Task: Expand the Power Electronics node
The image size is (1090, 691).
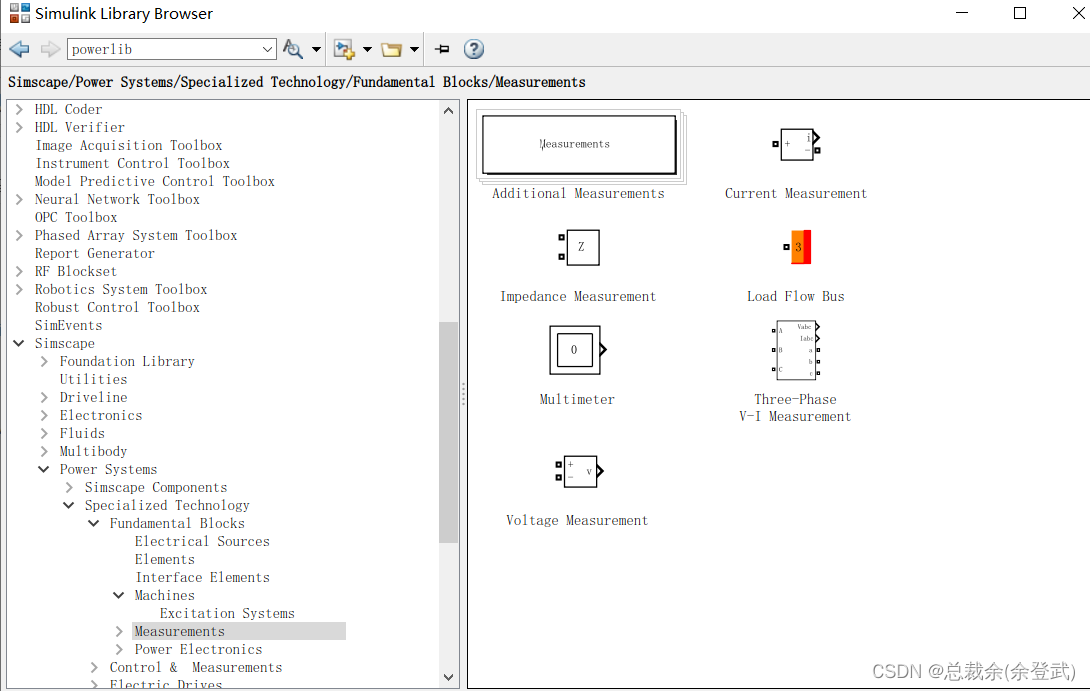Action: (120, 649)
